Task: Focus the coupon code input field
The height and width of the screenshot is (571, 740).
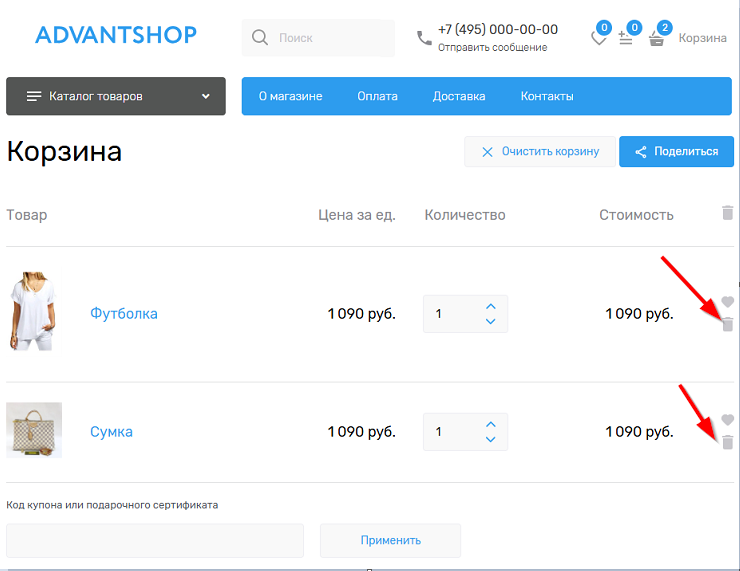Action: coord(155,540)
